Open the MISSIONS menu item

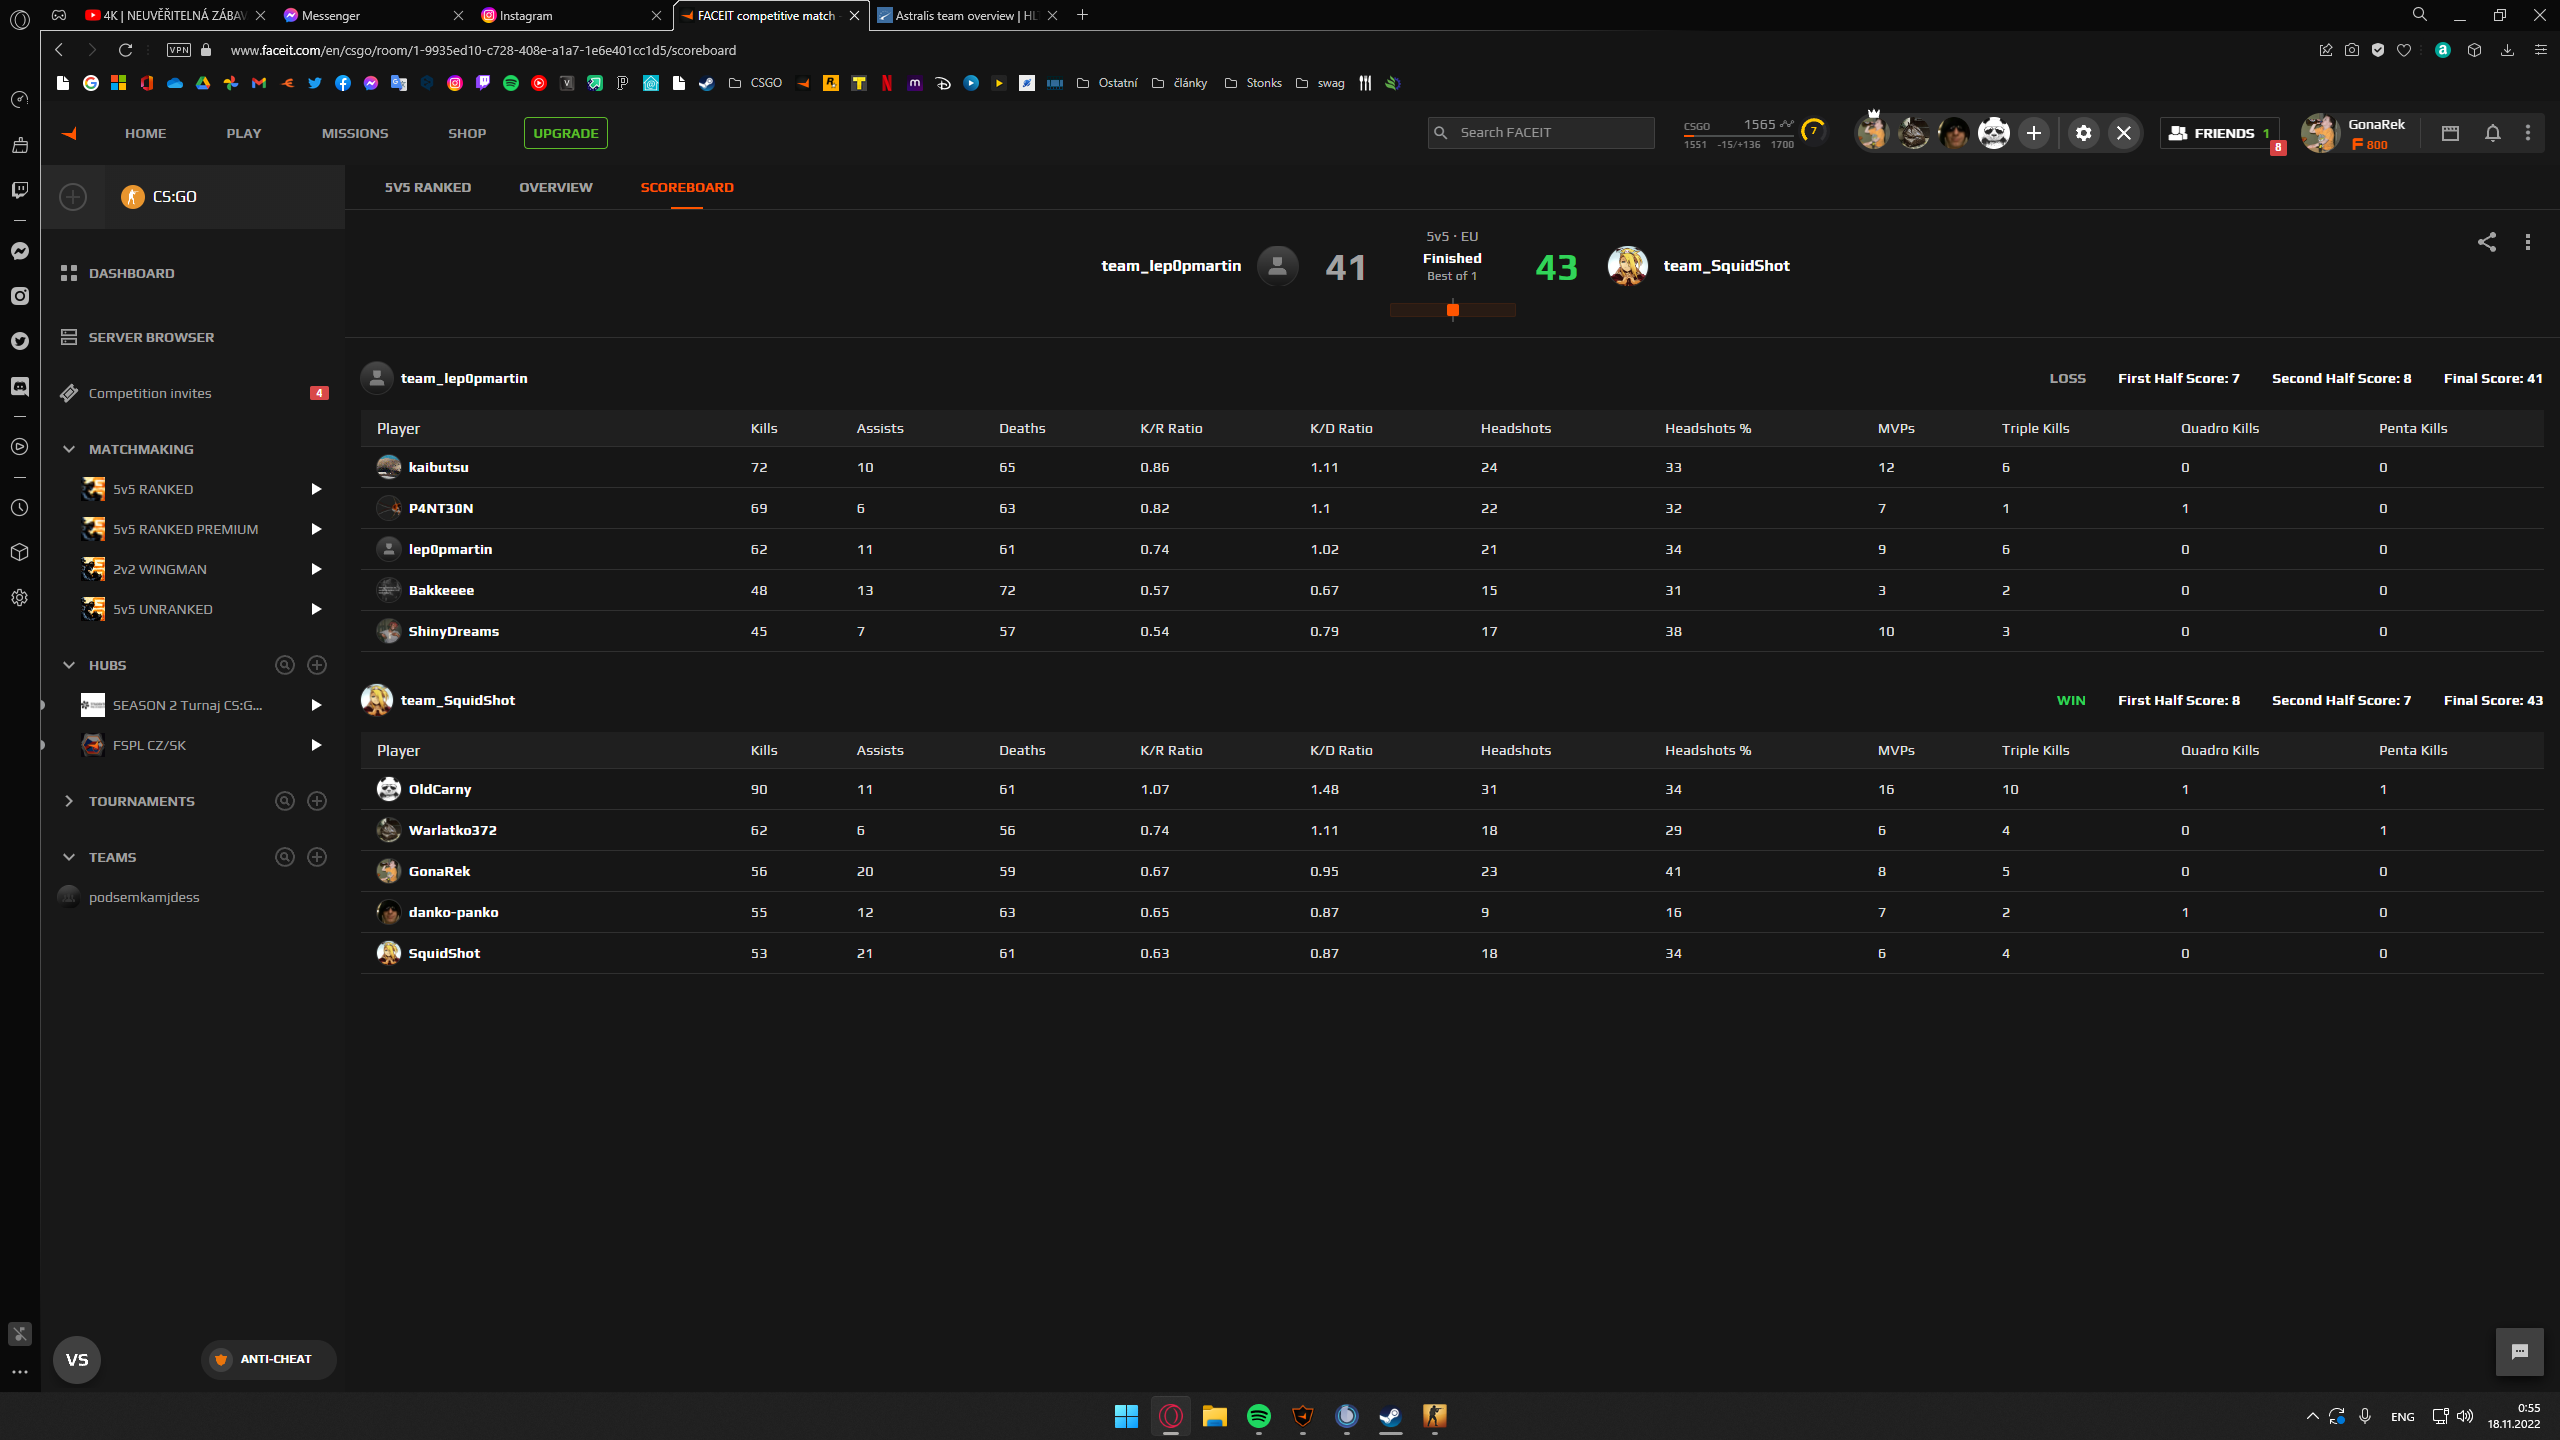point(355,133)
